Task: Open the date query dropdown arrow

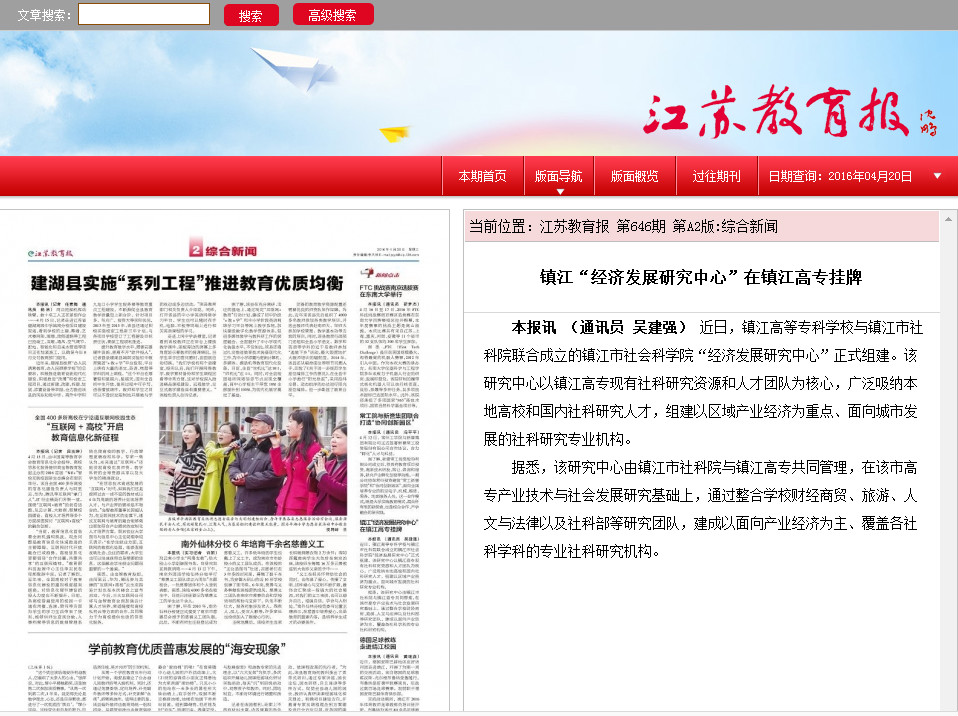Action: point(936,176)
